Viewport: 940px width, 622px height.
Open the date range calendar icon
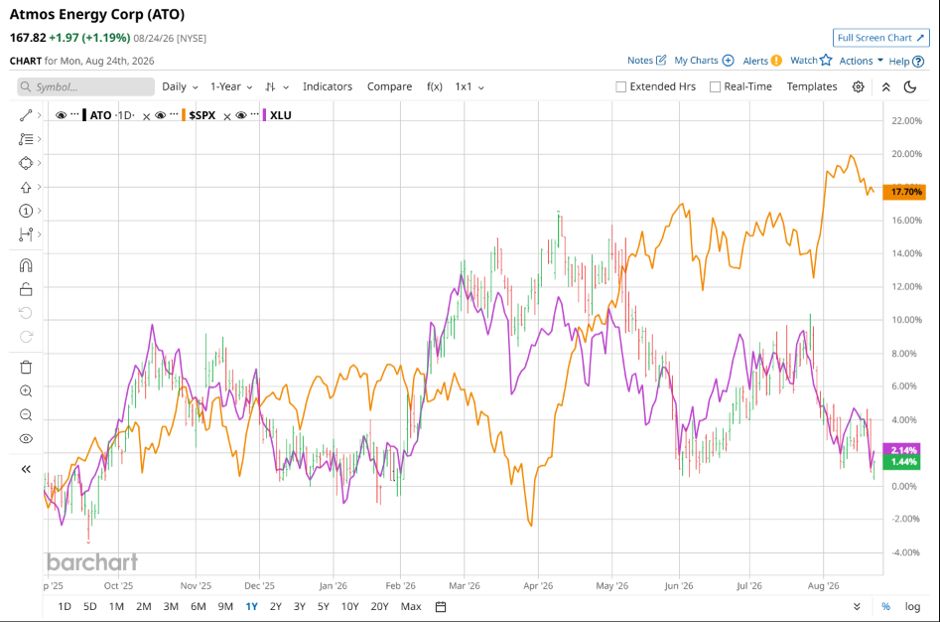441,606
